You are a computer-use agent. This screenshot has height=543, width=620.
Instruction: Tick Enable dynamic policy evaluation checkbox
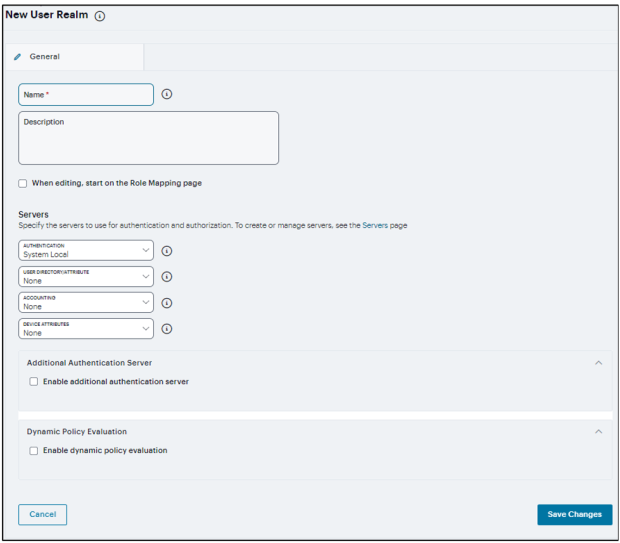(34, 451)
